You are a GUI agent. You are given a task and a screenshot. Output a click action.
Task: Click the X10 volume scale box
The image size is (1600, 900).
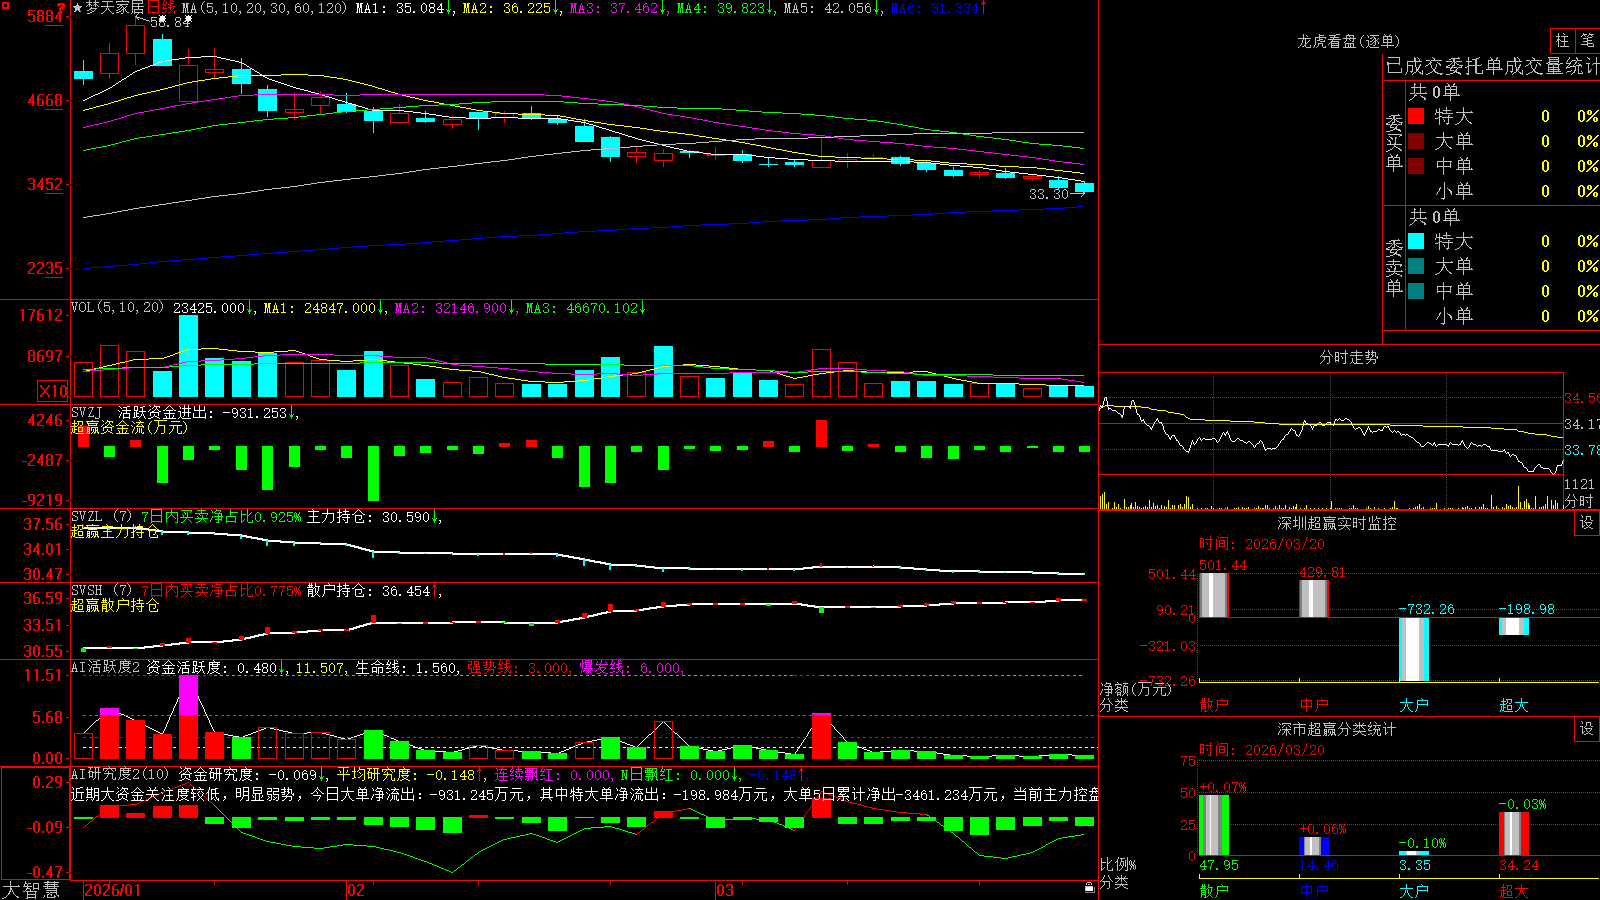coord(53,391)
